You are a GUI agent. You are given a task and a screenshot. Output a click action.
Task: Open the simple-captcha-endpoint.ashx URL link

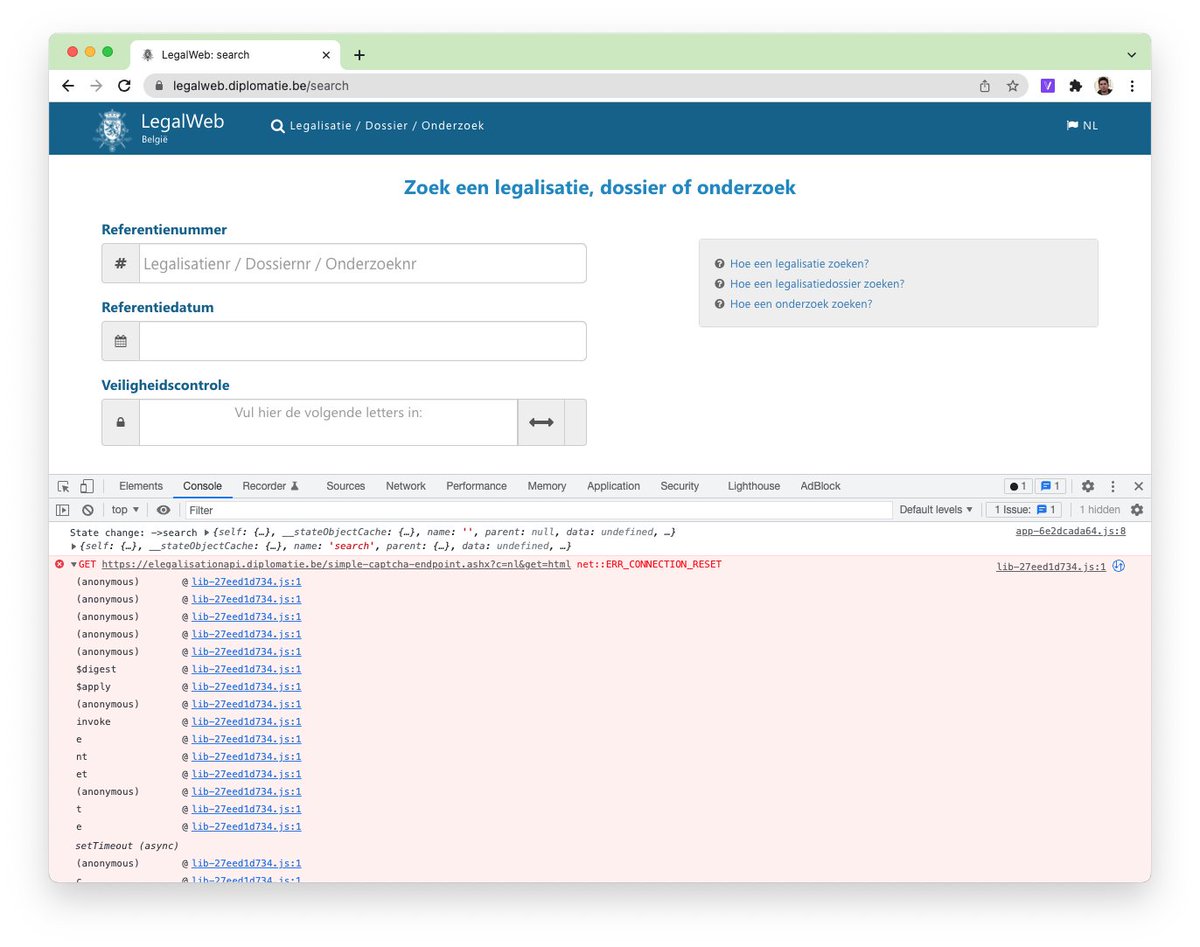click(336, 565)
